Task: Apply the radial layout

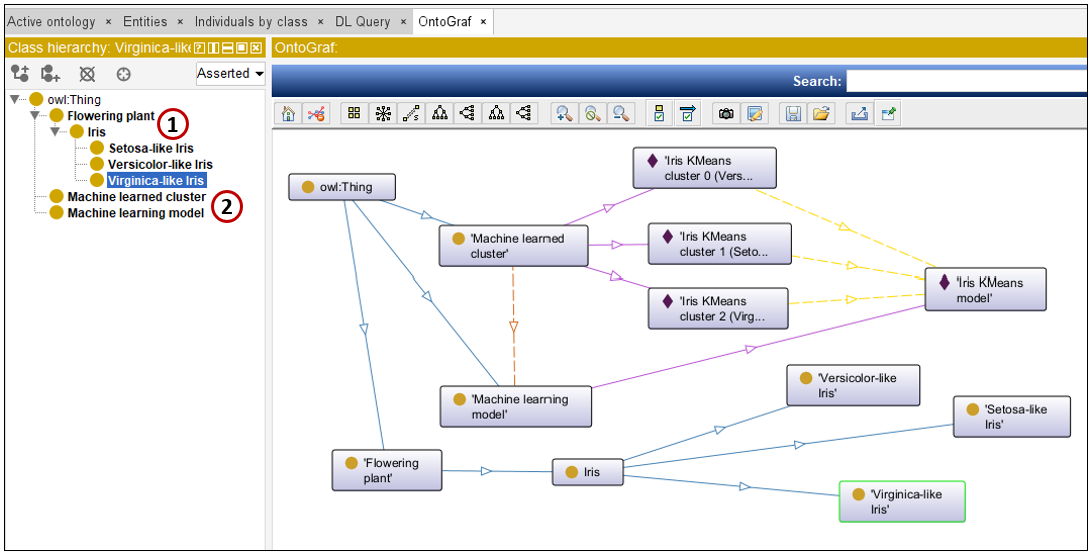Action: tap(382, 114)
